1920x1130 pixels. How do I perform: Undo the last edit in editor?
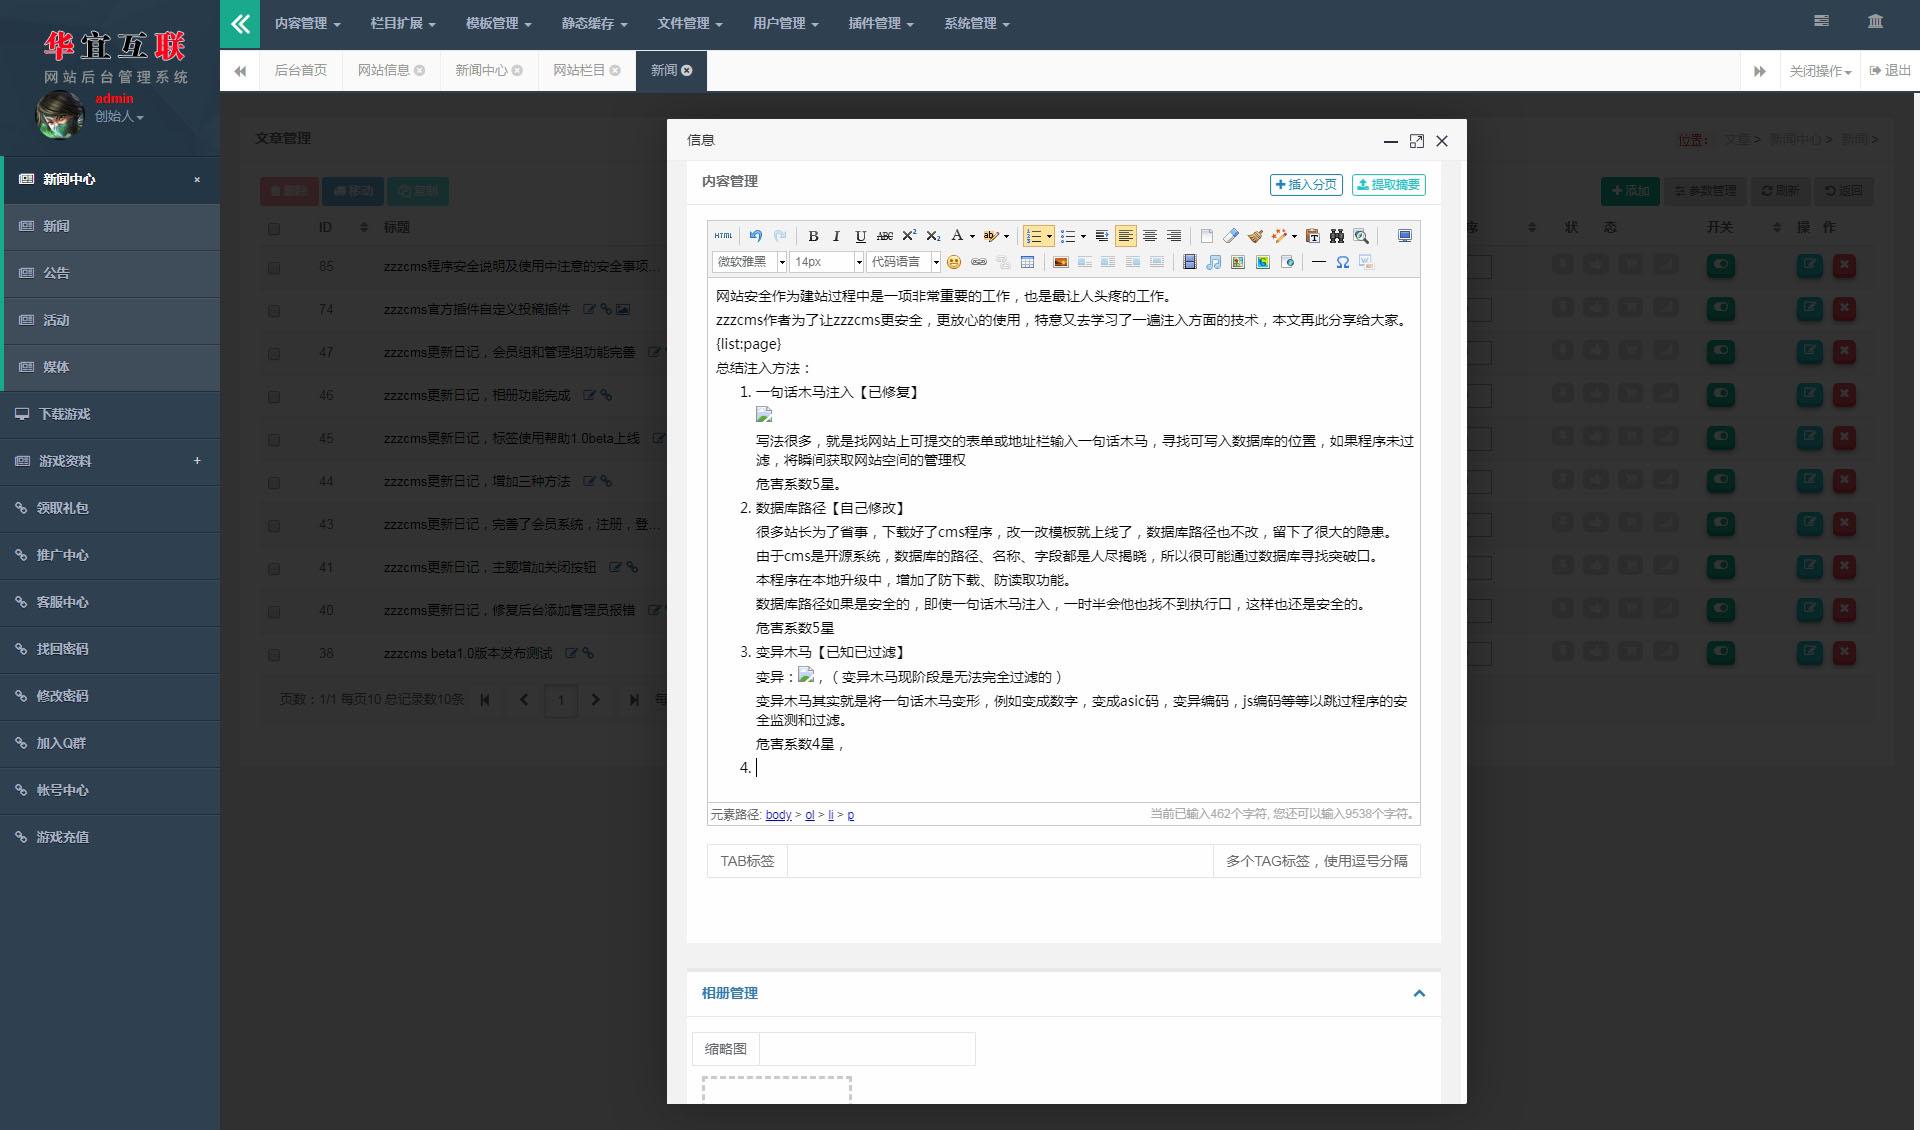coord(756,236)
